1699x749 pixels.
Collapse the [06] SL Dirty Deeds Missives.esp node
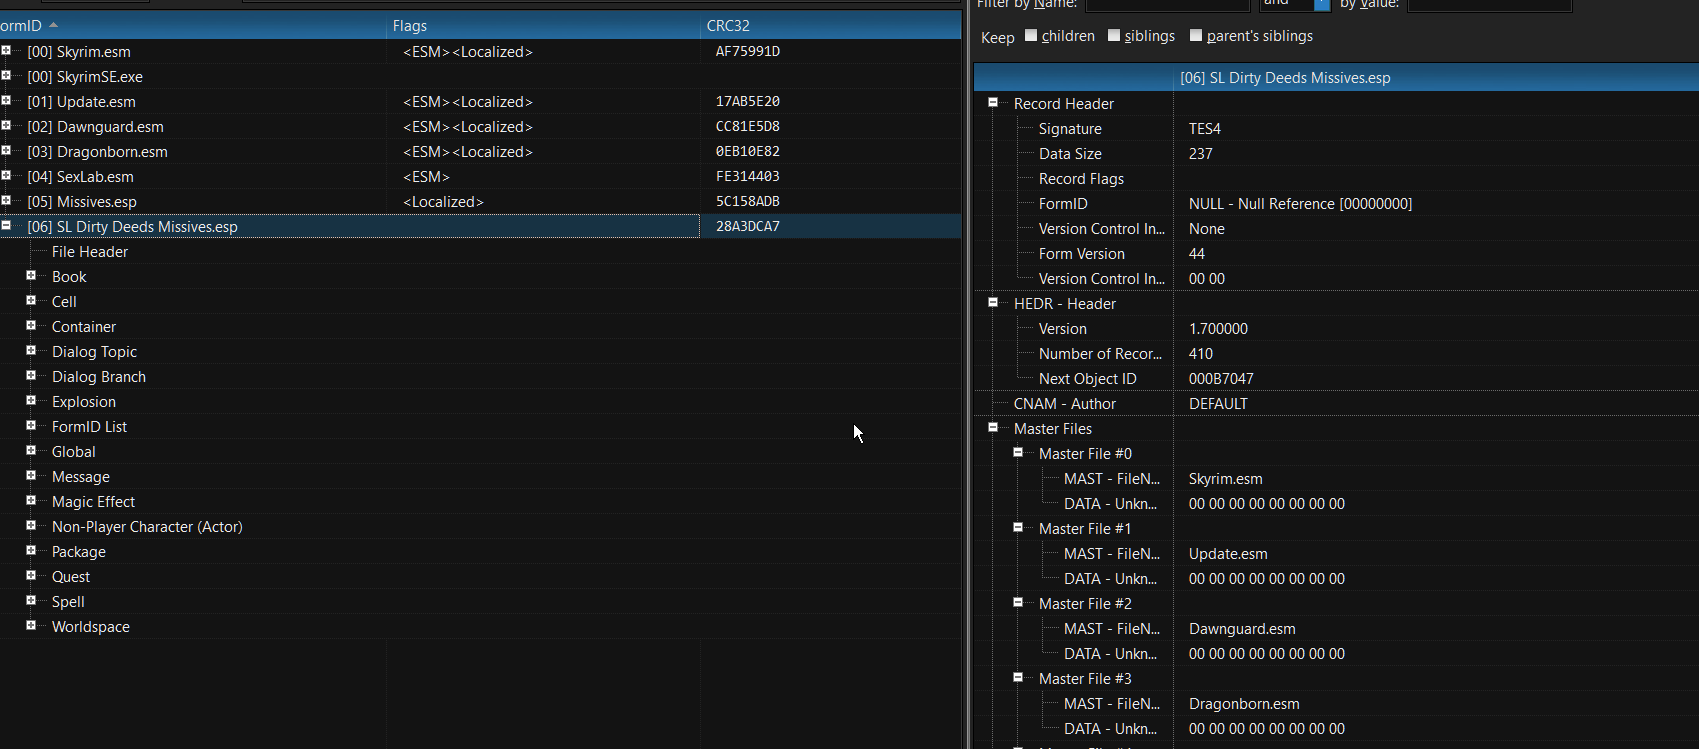(x=6, y=226)
